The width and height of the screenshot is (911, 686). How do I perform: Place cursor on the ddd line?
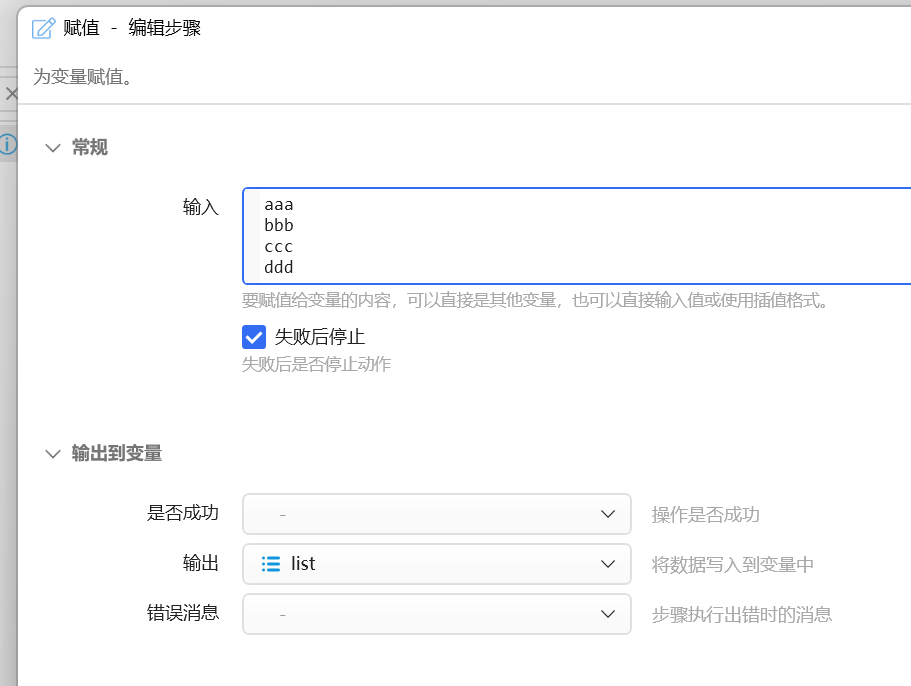[279, 268]
